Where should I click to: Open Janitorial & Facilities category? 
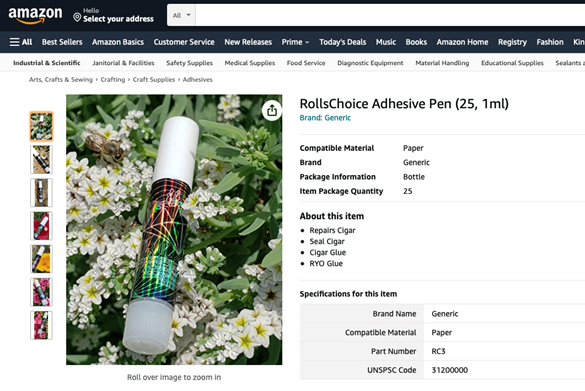tap(123, 63)
